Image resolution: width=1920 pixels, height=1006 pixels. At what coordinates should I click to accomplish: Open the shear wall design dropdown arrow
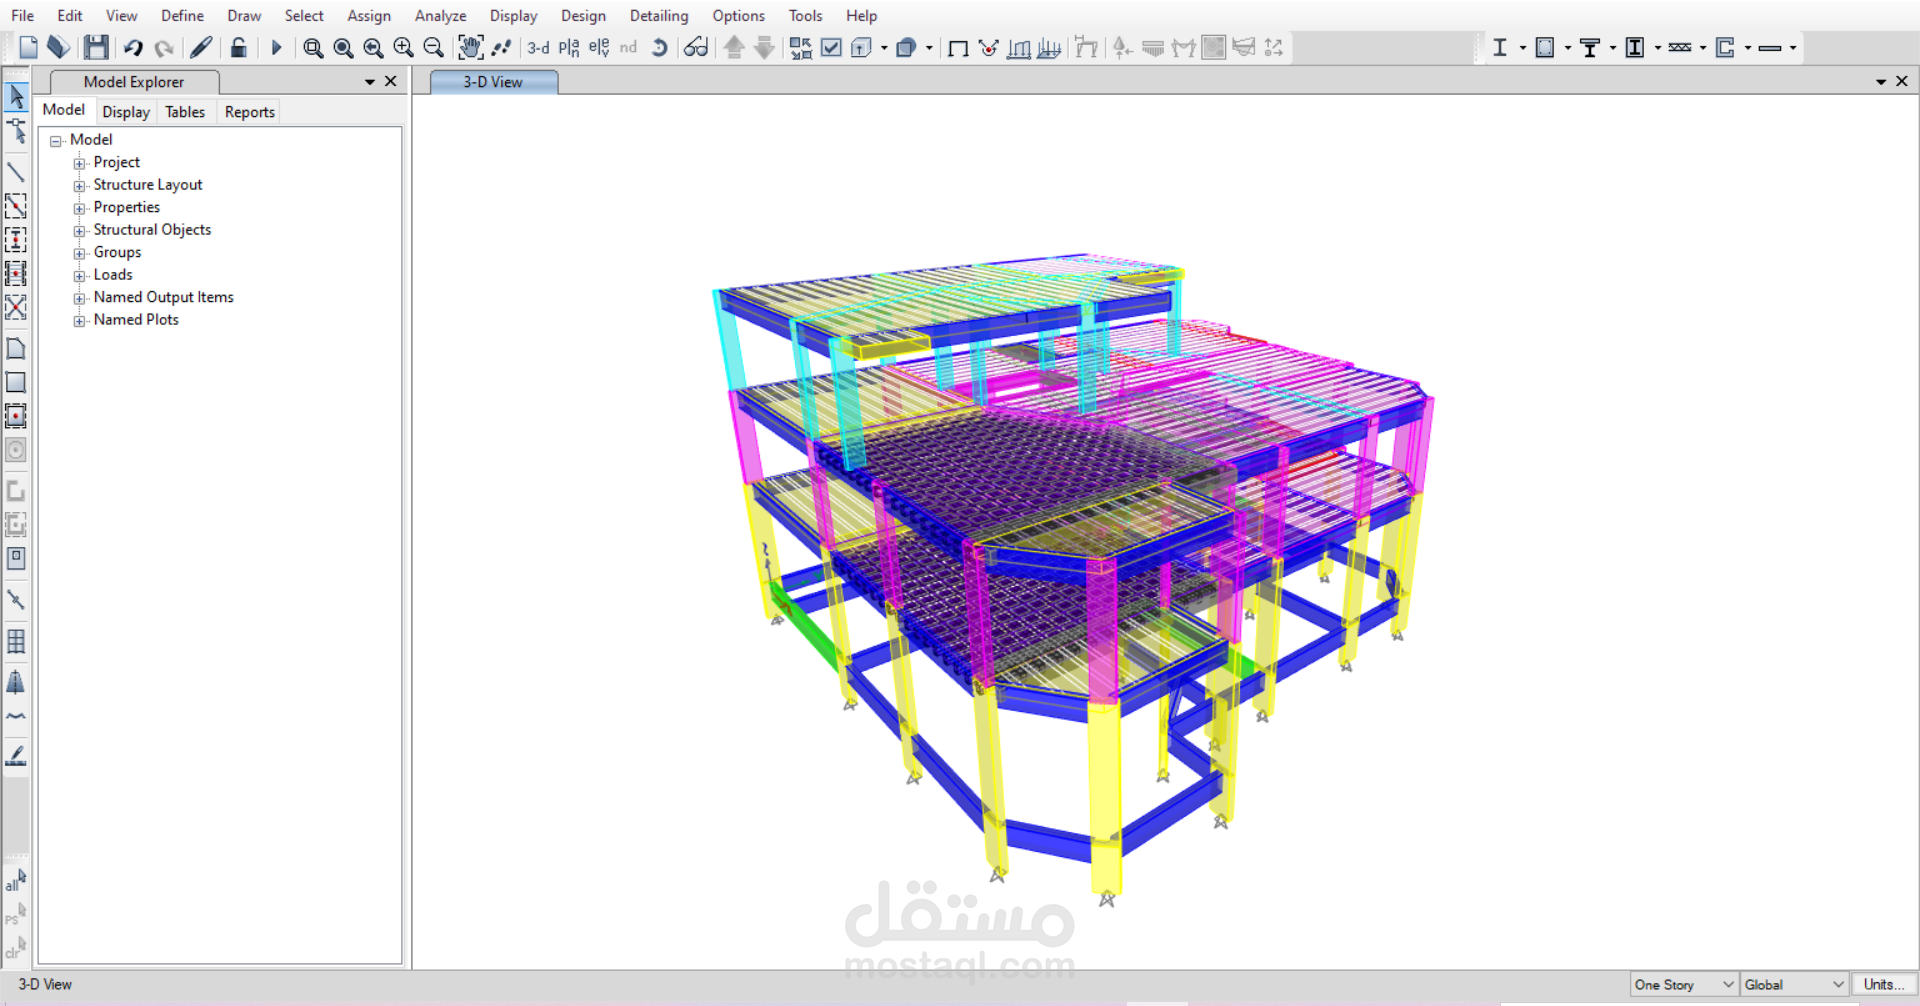tap(1747, 47)
